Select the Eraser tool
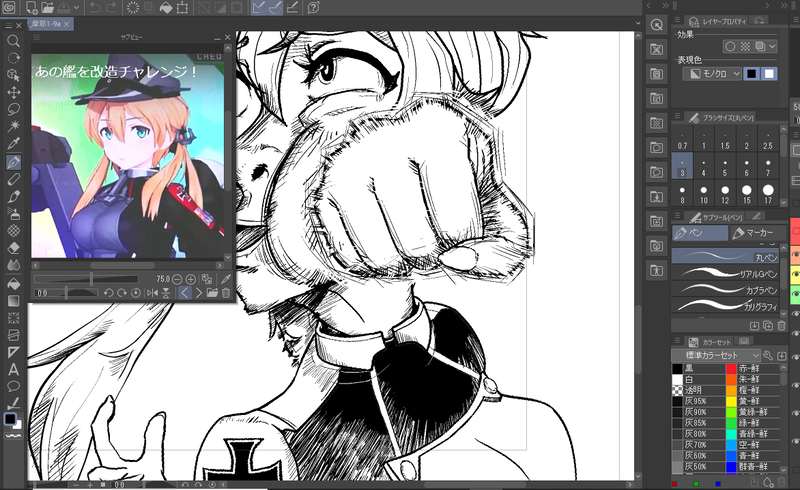 13,249
